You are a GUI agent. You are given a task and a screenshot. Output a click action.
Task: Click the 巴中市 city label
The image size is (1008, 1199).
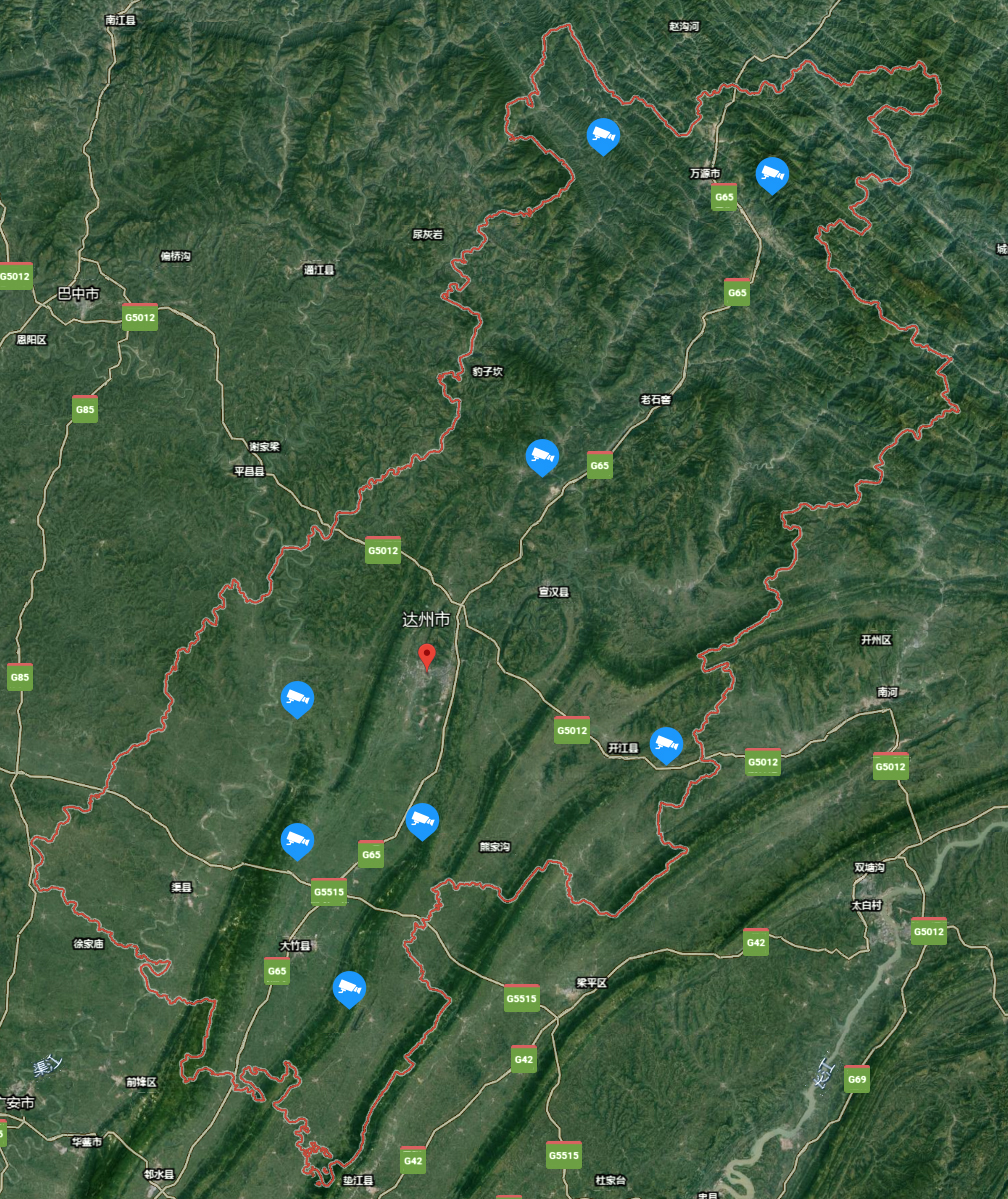[x=79, y=294]
